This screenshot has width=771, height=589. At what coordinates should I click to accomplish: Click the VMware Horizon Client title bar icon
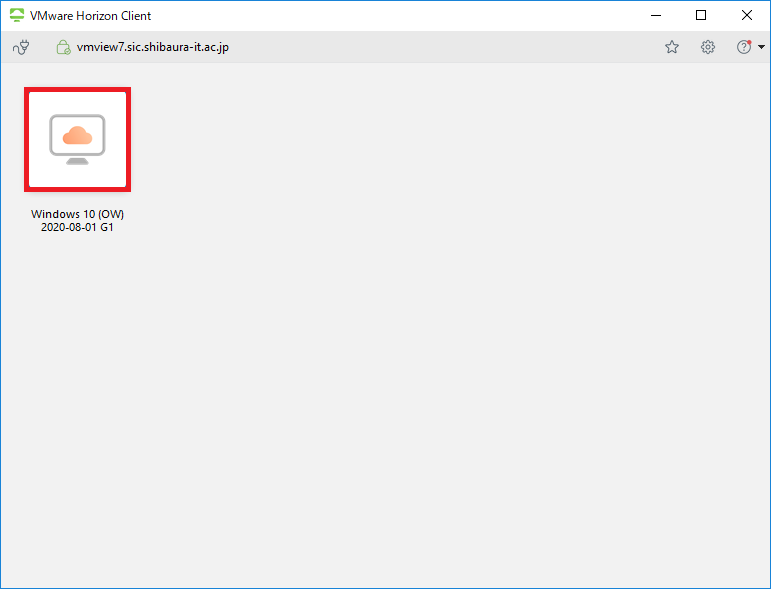[17, 15]
